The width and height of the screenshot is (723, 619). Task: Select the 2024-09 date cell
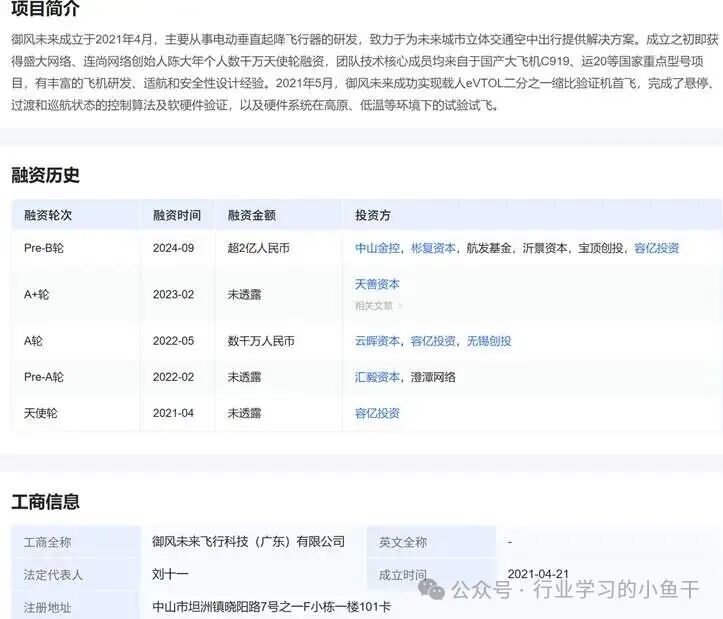173,248
